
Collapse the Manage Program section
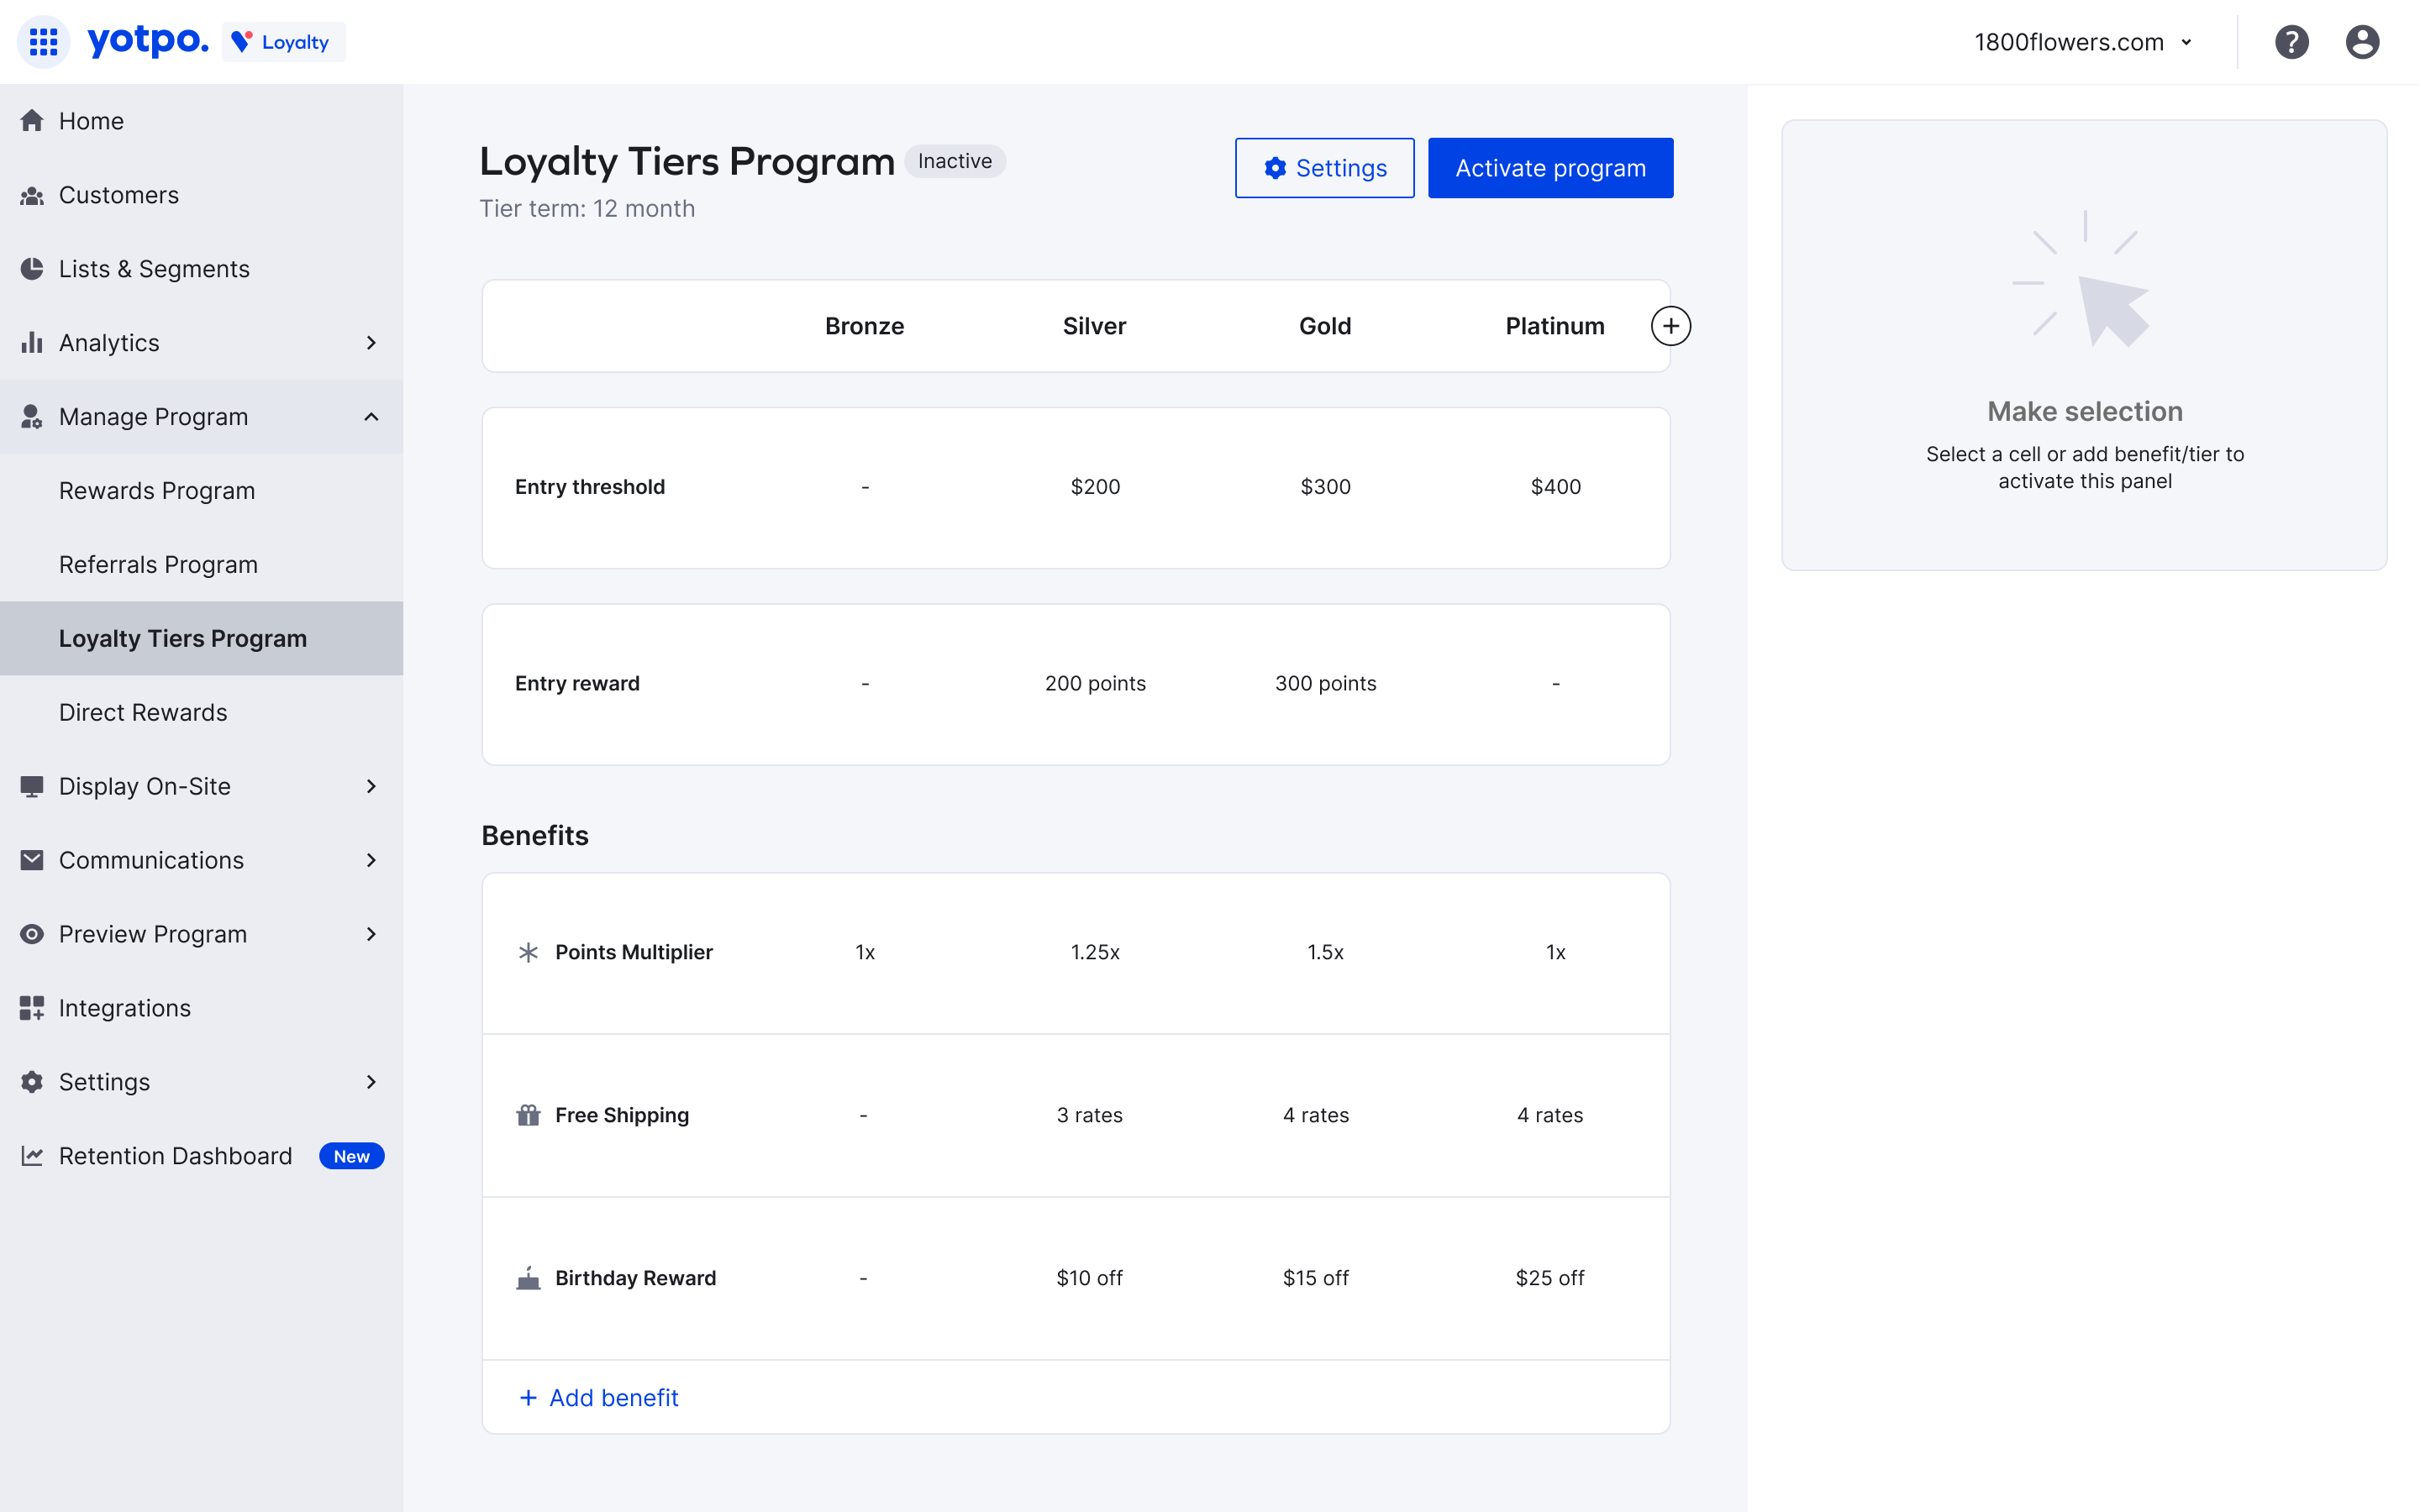pyautogui.click(x=372, y=417)
